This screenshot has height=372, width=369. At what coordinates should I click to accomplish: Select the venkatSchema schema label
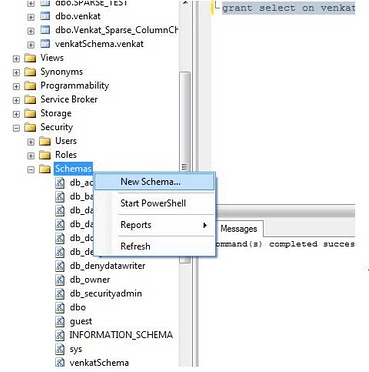99,363
